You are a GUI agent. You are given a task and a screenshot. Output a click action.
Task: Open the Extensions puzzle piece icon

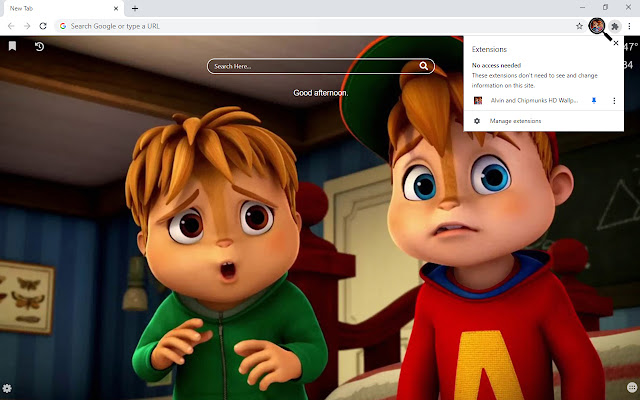[x=614, y=27]
